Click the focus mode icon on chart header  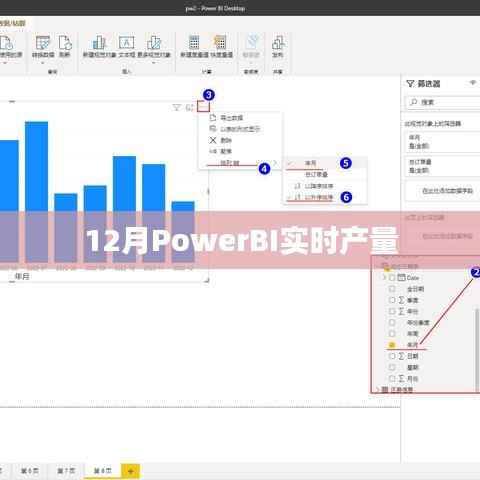click(x=190, y=107)
